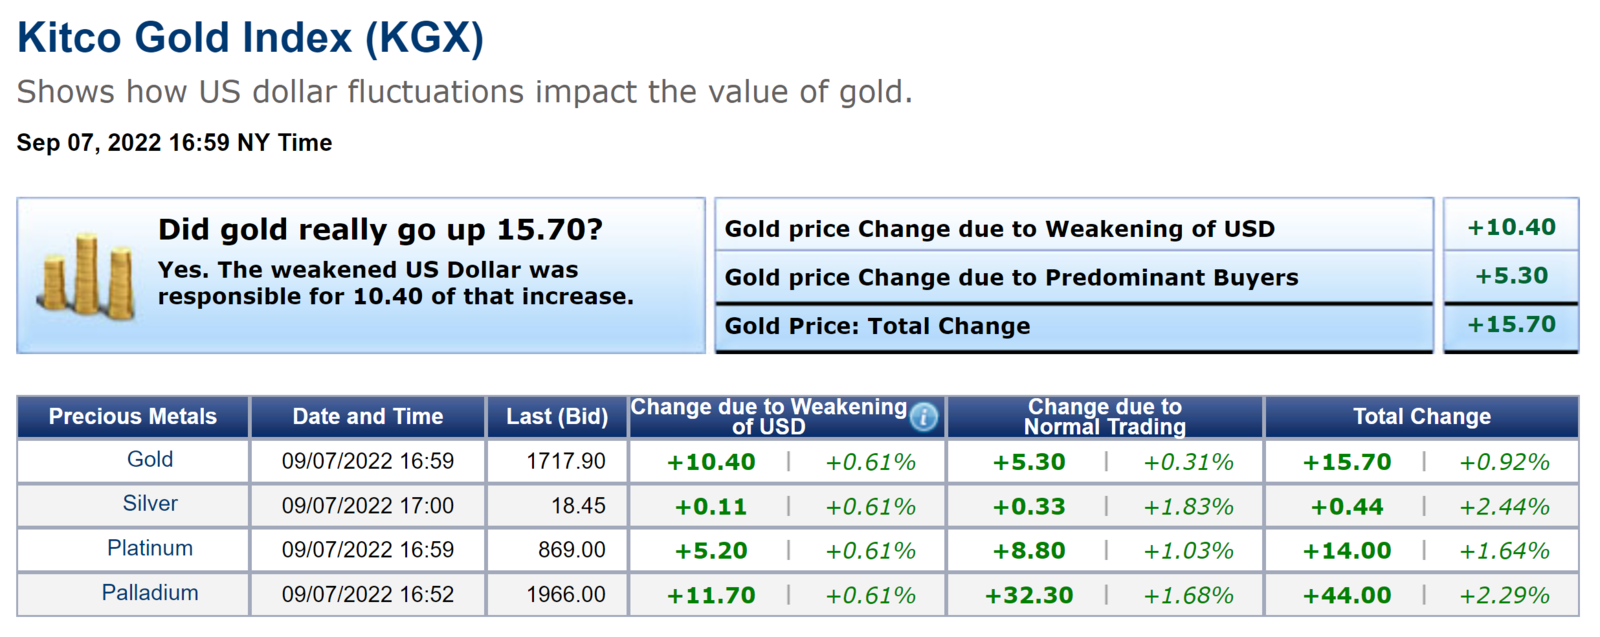The height and width of the screenshot is (637, 1600).
Task: Click Silver's +2.44% total change percentage
Action: pyautogui.click(x=1504, y=507)
